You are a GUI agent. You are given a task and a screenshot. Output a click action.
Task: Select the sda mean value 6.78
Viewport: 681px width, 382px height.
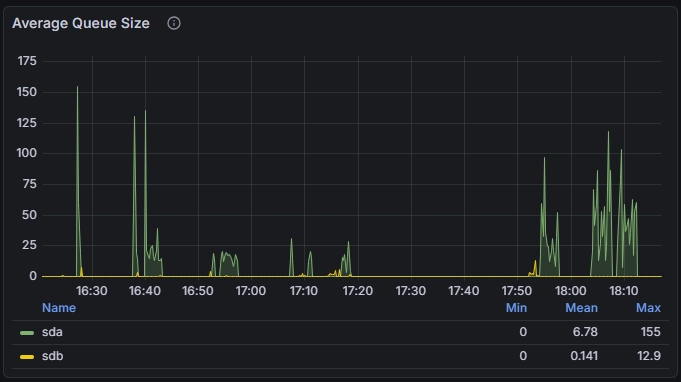click(x=585, y=332)
